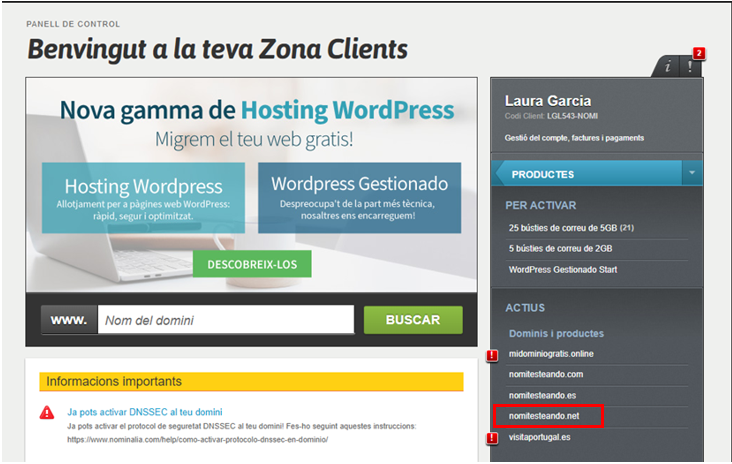732x464 pixels.
Task: Select Hosting Wordpress banner tile
Action: [x=143, y=197]
